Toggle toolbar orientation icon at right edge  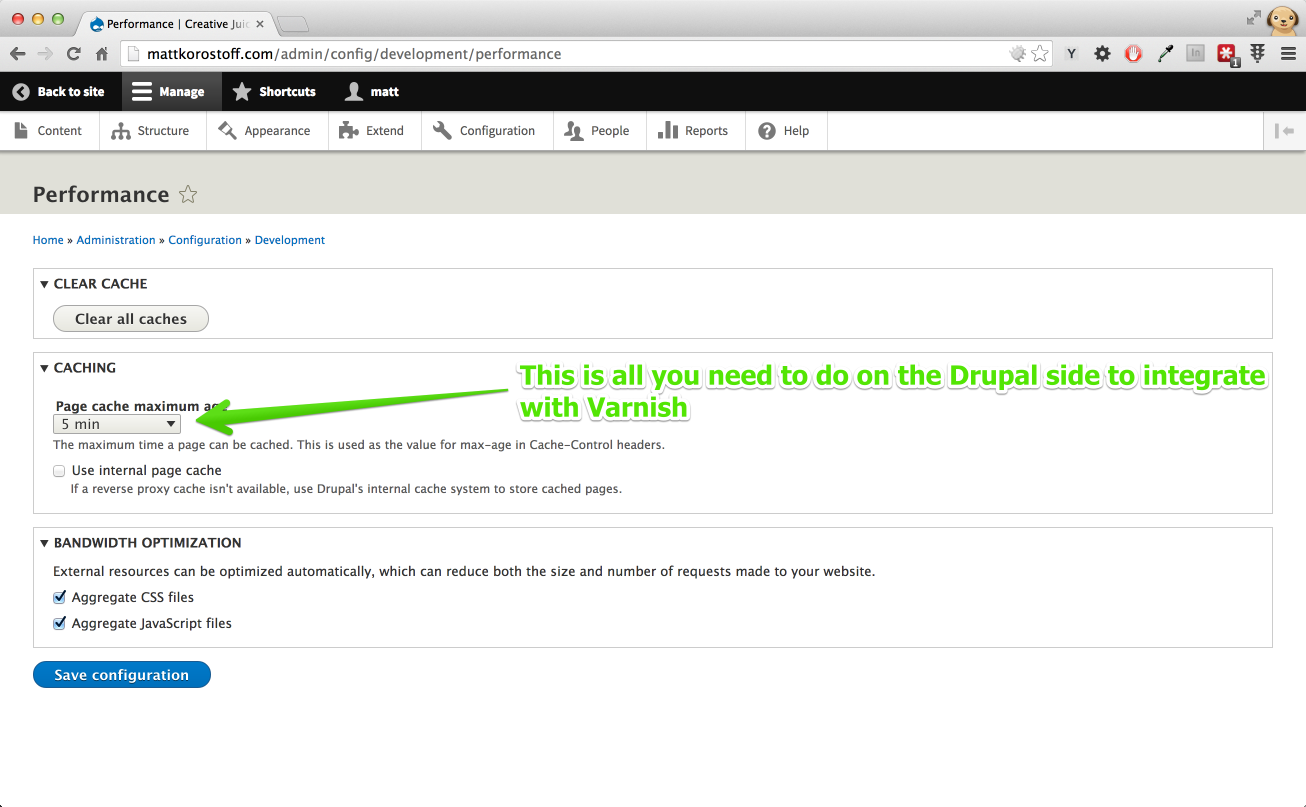(x=1285, y=131)
